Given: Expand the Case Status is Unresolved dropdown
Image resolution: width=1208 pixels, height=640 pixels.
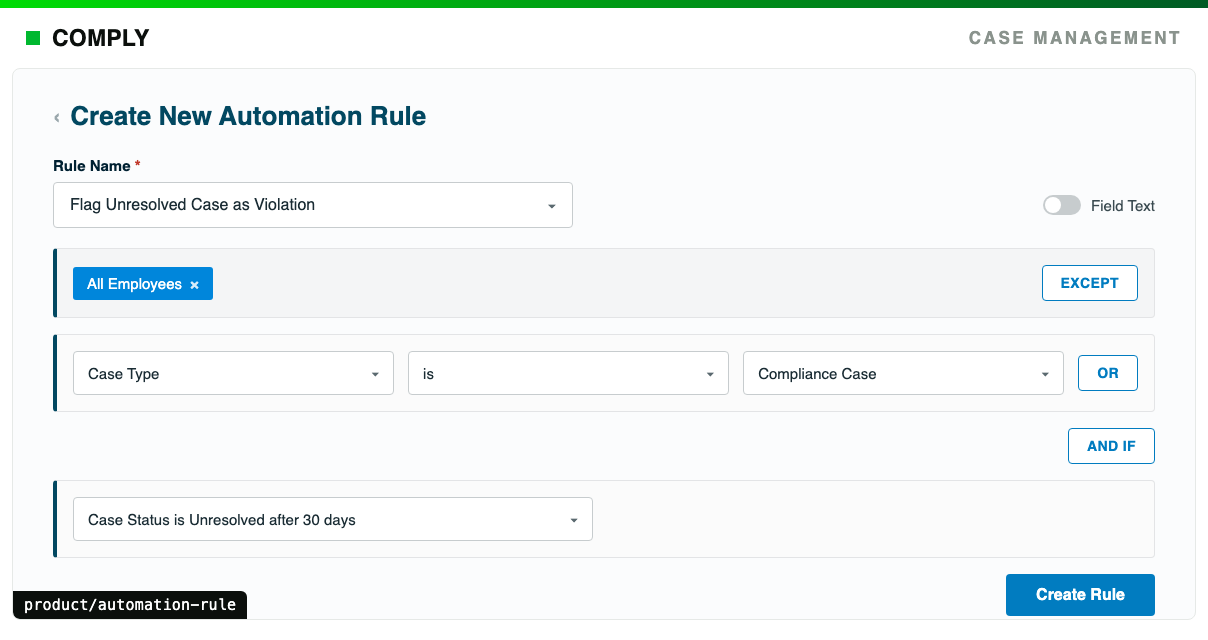Looking at the screenshot, I should click(333, 520).
